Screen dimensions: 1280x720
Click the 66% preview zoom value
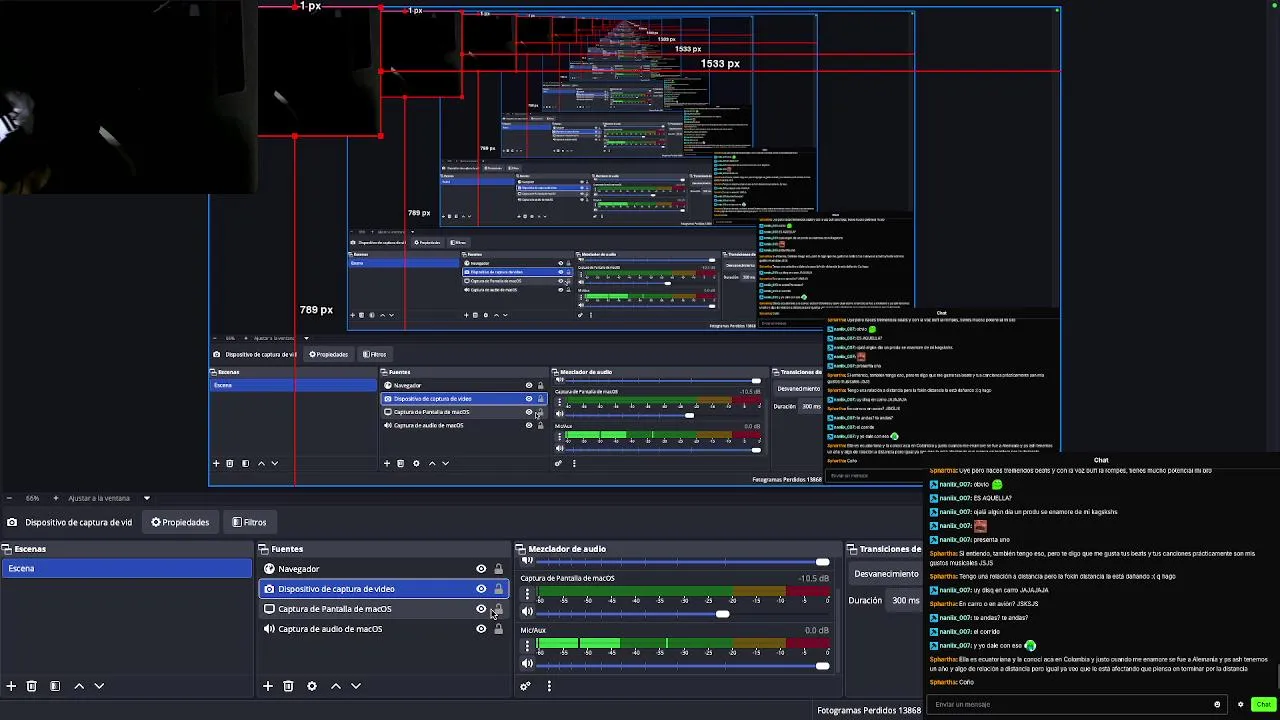coord(33,498)
